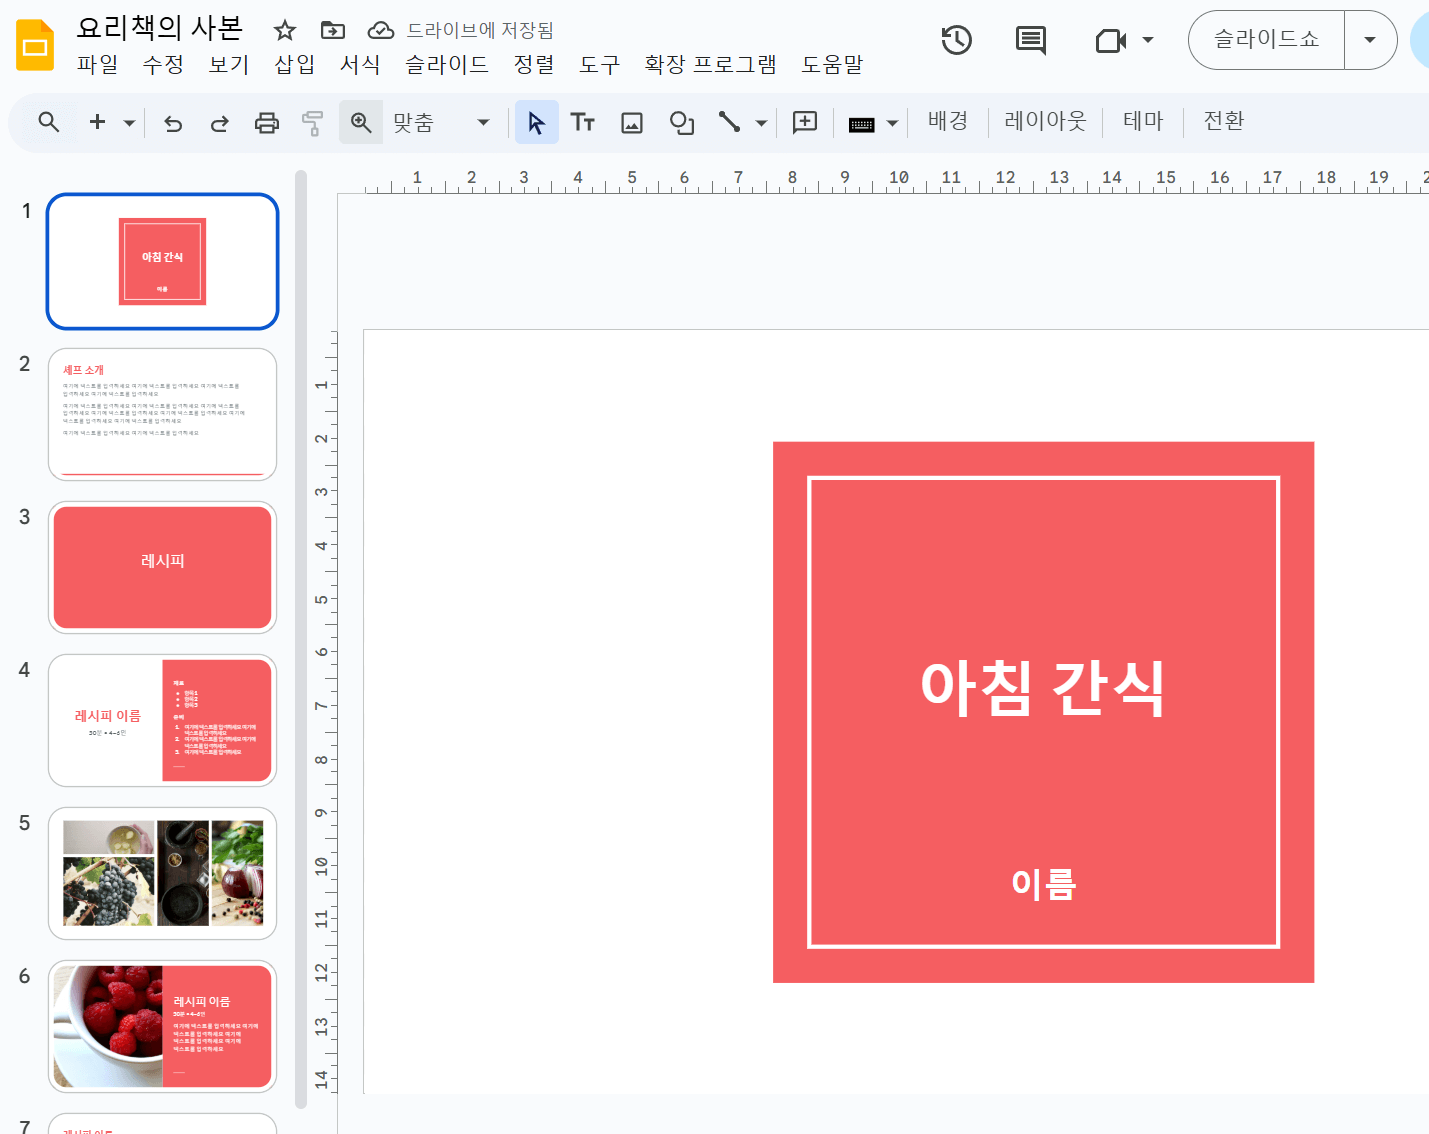Open slideshow options dropdown arrow
Viewport: 1429px width, 1134px height.
click(1370, 40)
